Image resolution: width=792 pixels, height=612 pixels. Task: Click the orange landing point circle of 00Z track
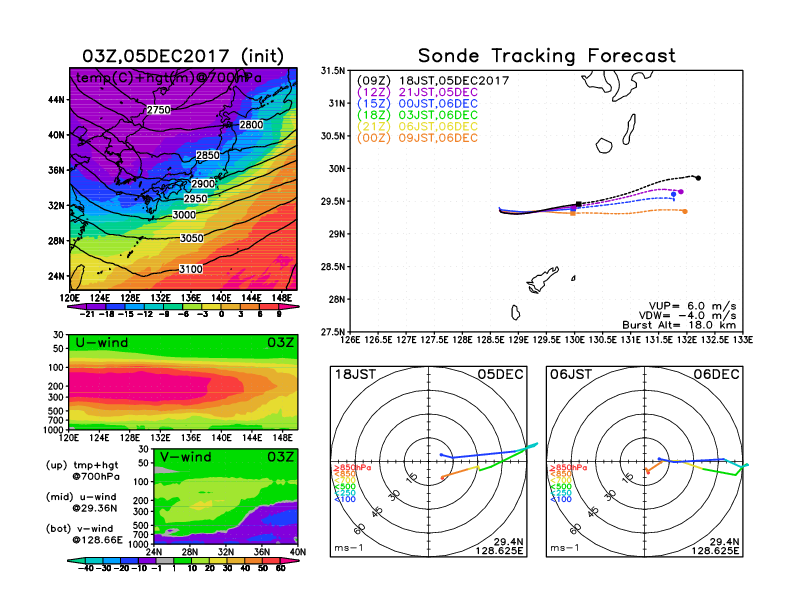pyautogui.click(x=684, y=211)
